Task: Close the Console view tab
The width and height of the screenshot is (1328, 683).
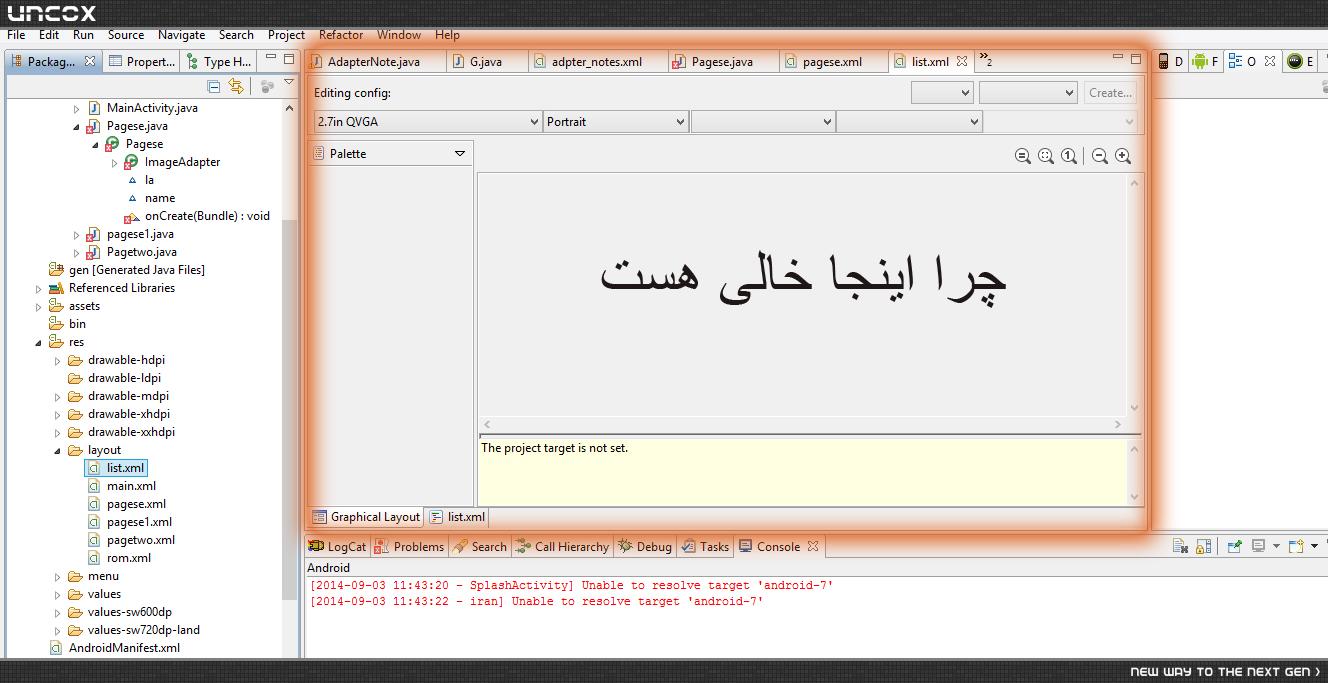Action: pyautogui.click(x=813, y=546)
